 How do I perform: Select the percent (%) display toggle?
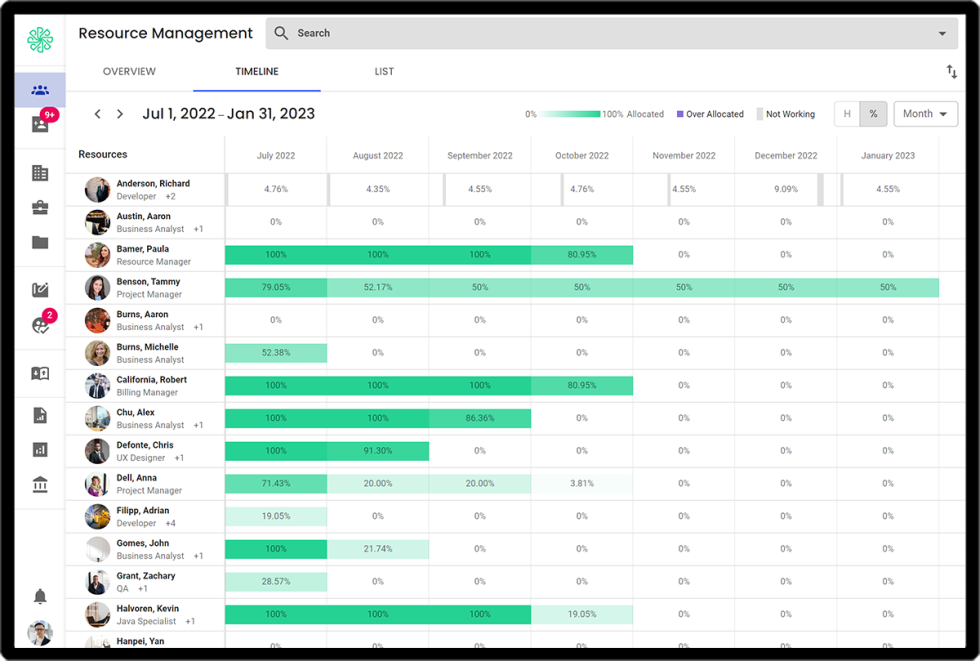click(873, 114)
